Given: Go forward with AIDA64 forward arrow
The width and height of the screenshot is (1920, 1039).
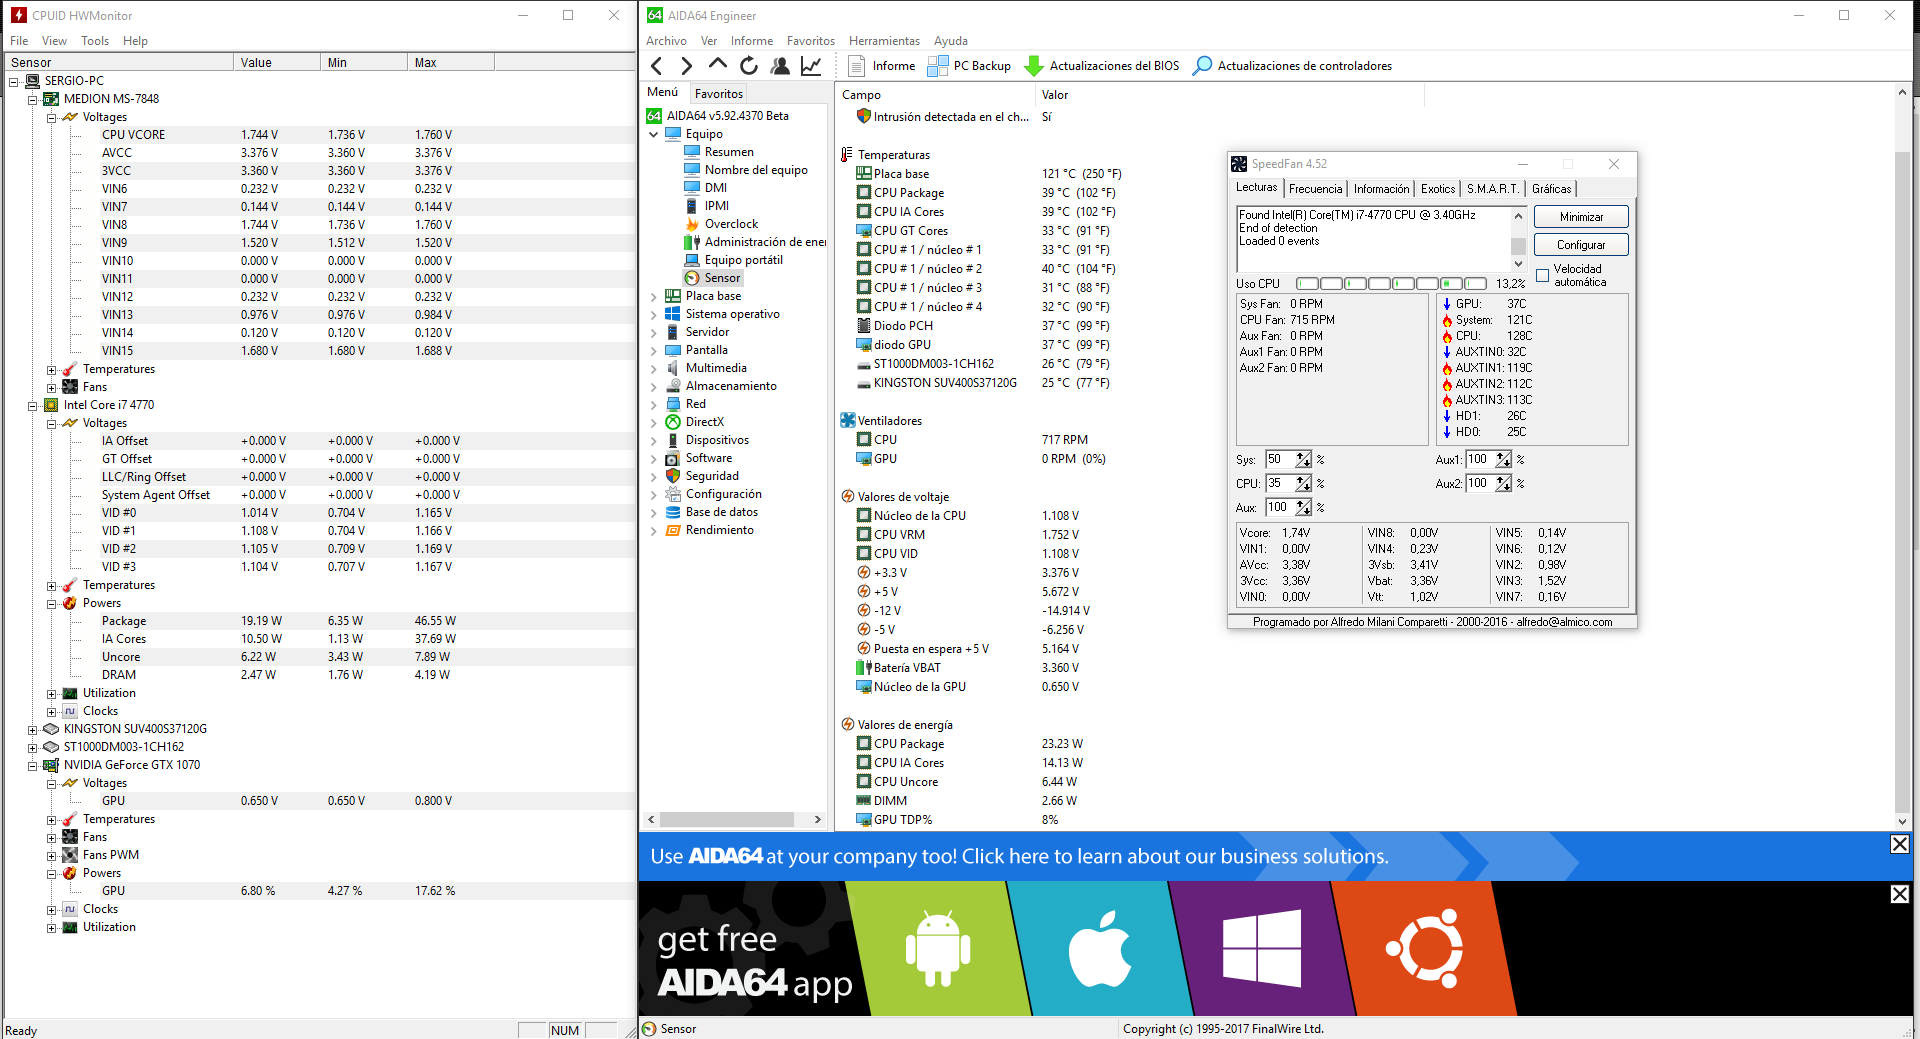Looking at the screenshot, I should [686, 66].
